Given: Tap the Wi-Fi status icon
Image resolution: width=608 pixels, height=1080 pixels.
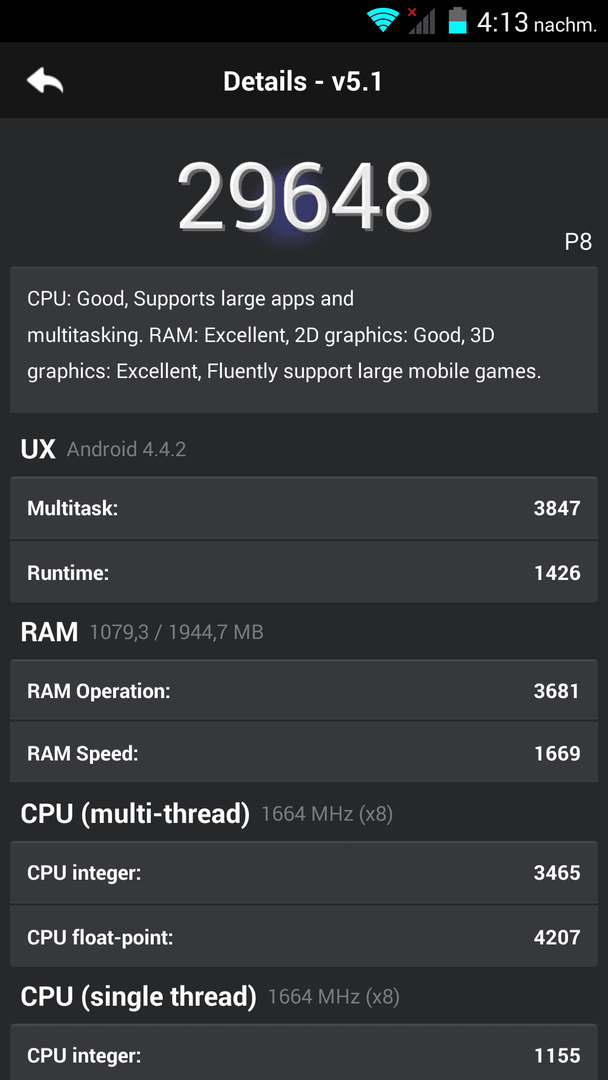Looking at the screenshot, I should [x=384, y=21].
